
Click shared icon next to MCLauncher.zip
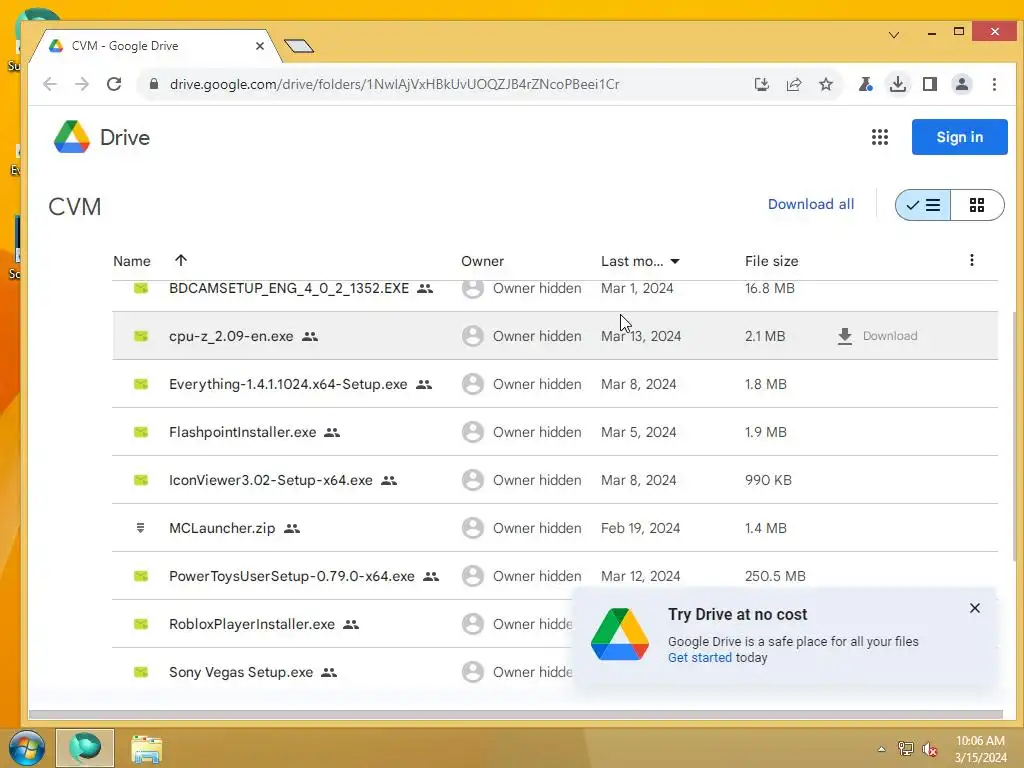pyautogui.click(x=292, y=528)
